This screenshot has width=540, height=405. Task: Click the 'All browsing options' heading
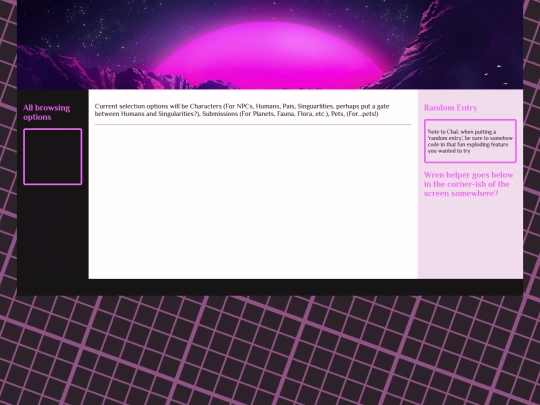pos(46,112)
